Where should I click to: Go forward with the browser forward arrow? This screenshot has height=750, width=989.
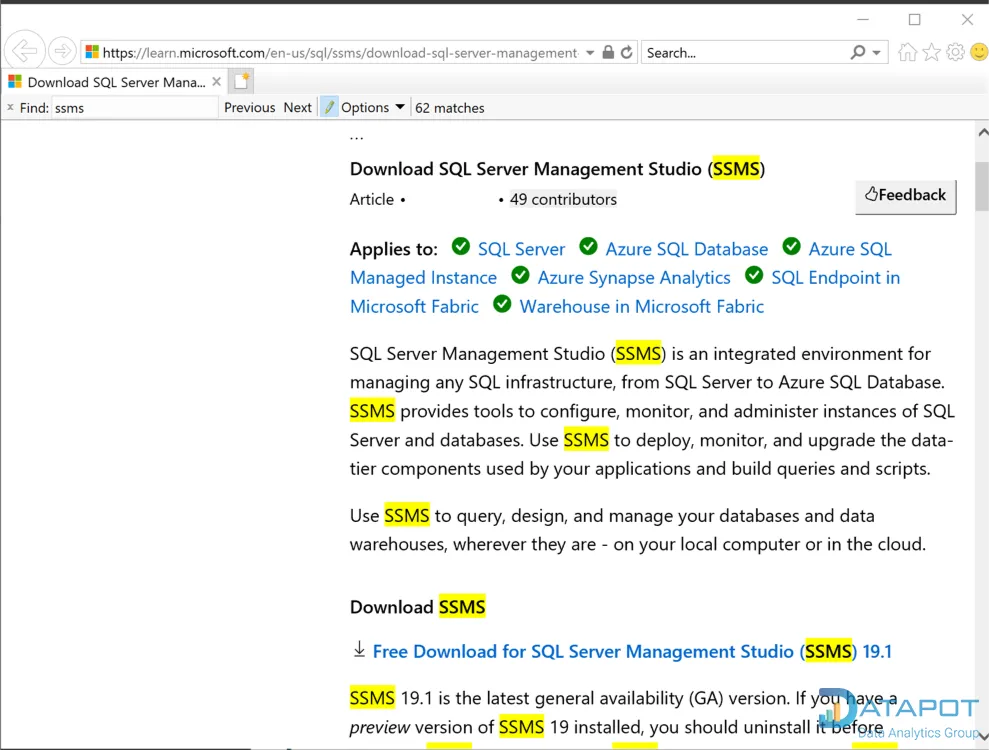click(62, 51)
